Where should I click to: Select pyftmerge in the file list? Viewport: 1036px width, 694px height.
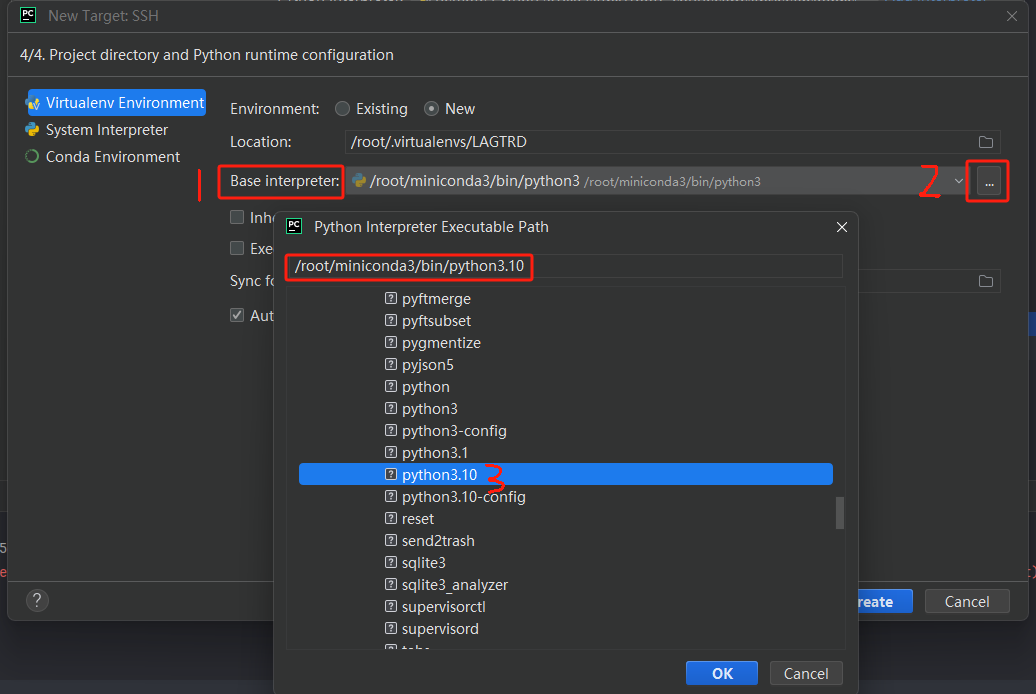tap(436, 299)
